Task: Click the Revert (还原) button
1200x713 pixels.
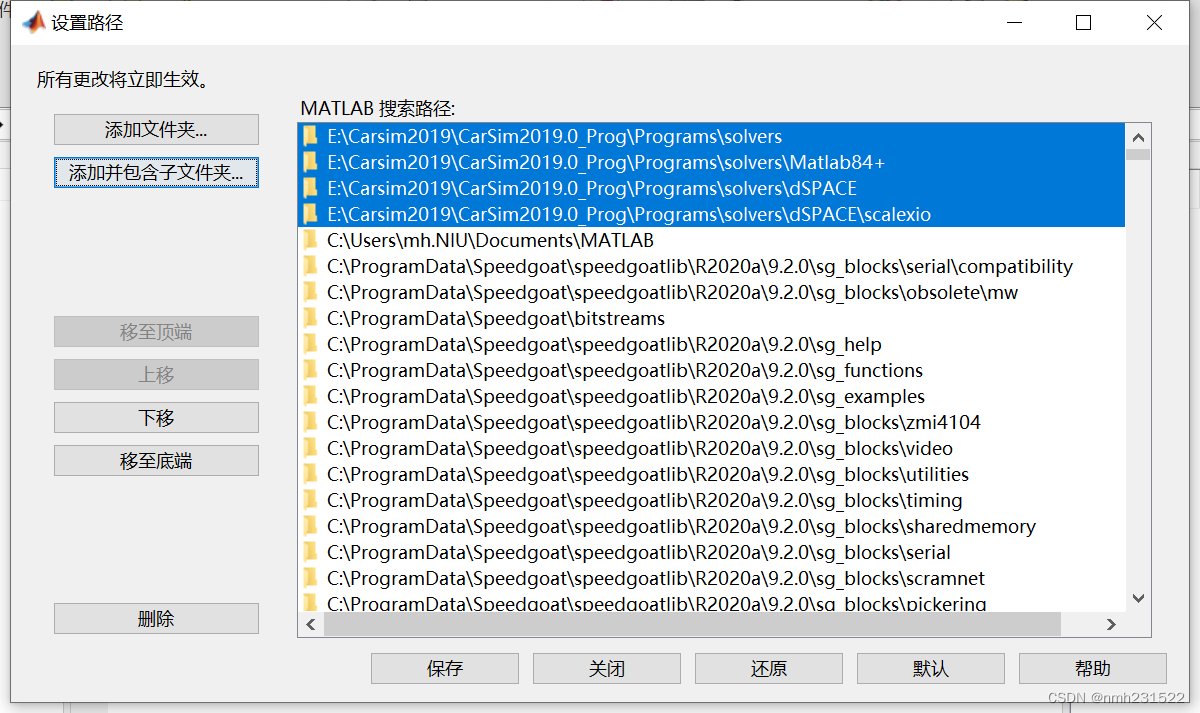Action: coord(769,669)
